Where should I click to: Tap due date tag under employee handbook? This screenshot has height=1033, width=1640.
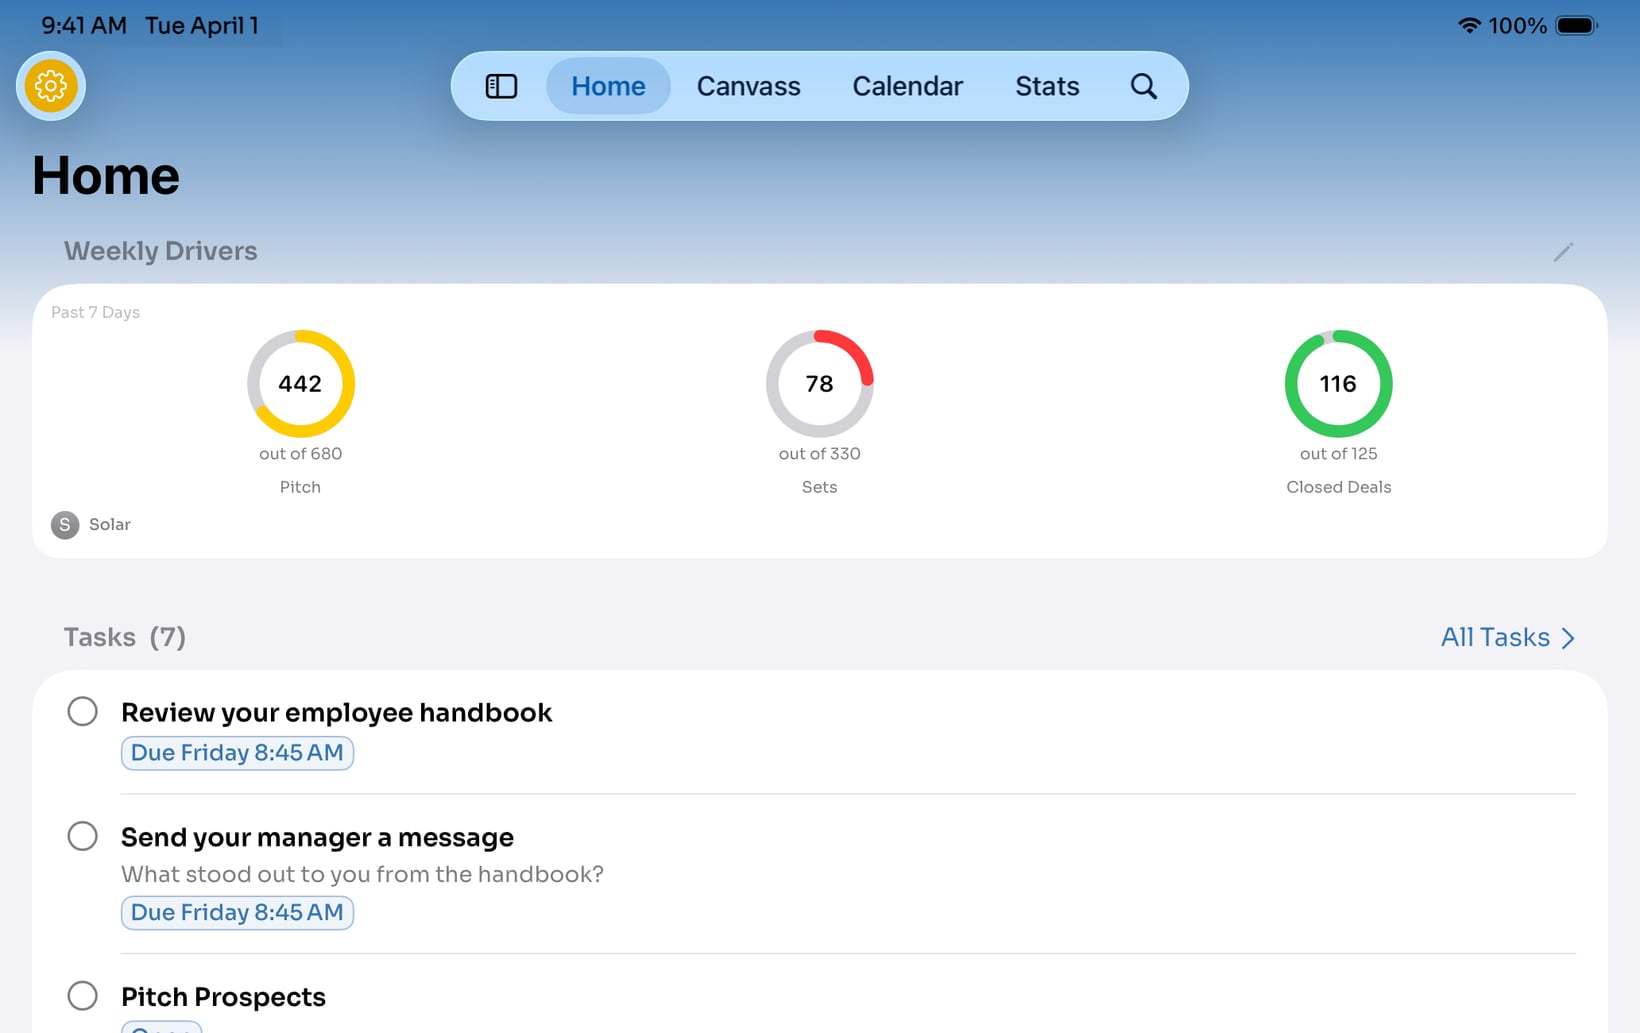[x=237, y=753]
